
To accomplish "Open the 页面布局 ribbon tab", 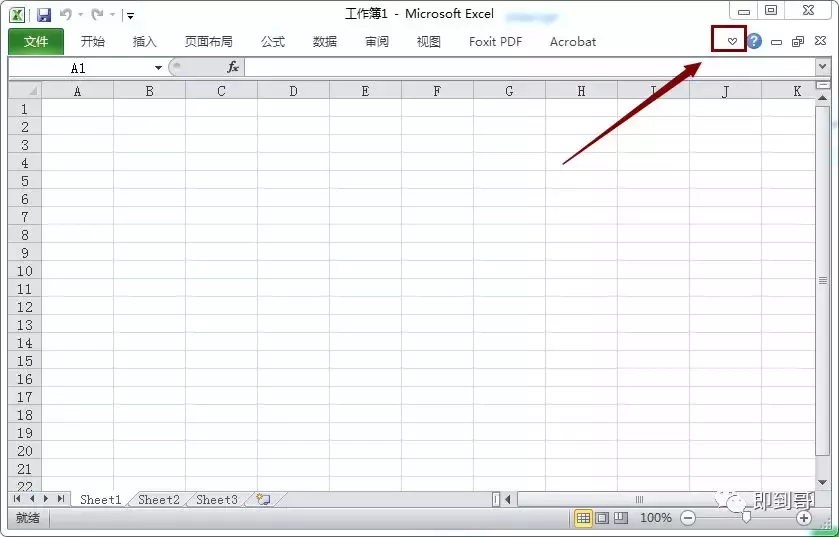I will point(209,42).
